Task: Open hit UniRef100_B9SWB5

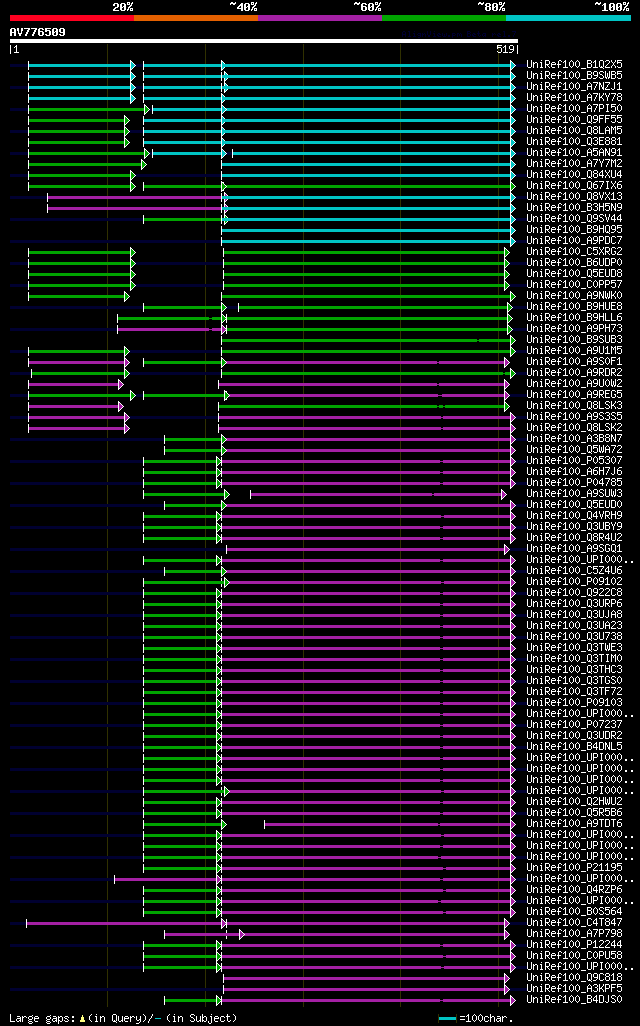Action: tap(575, 76)
